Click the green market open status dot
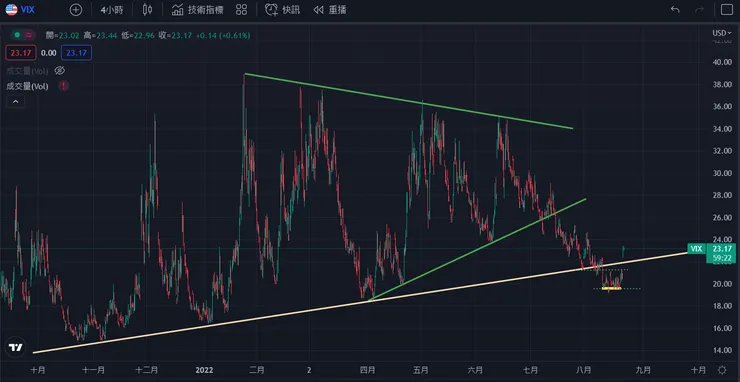The image size is (740, 382). click(x=17, y=35)
